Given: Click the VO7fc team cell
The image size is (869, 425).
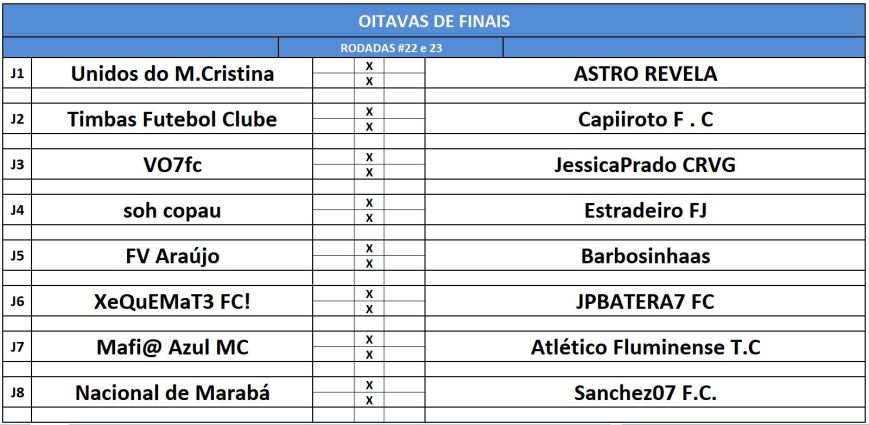Looking at the screenshot, I should coord(172,165).
